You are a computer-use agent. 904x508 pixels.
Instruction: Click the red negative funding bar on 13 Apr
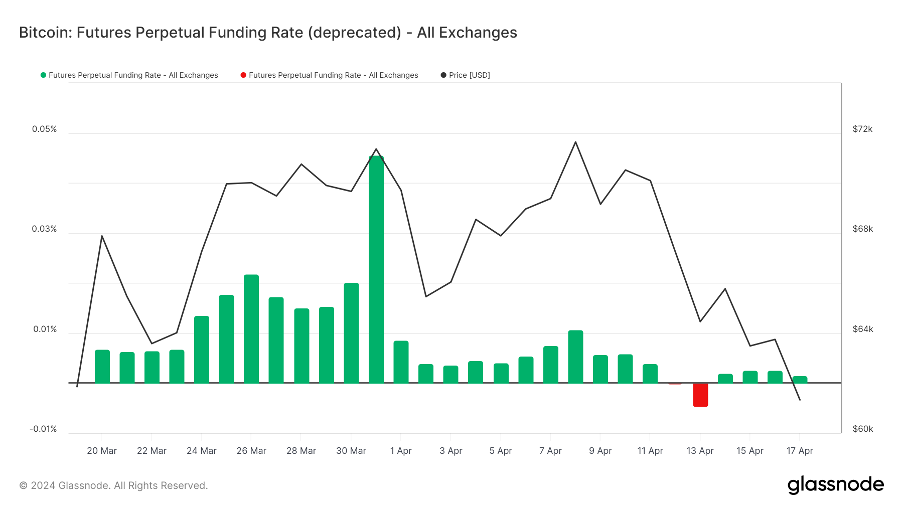pyautogui.click(x=700, y=395)
